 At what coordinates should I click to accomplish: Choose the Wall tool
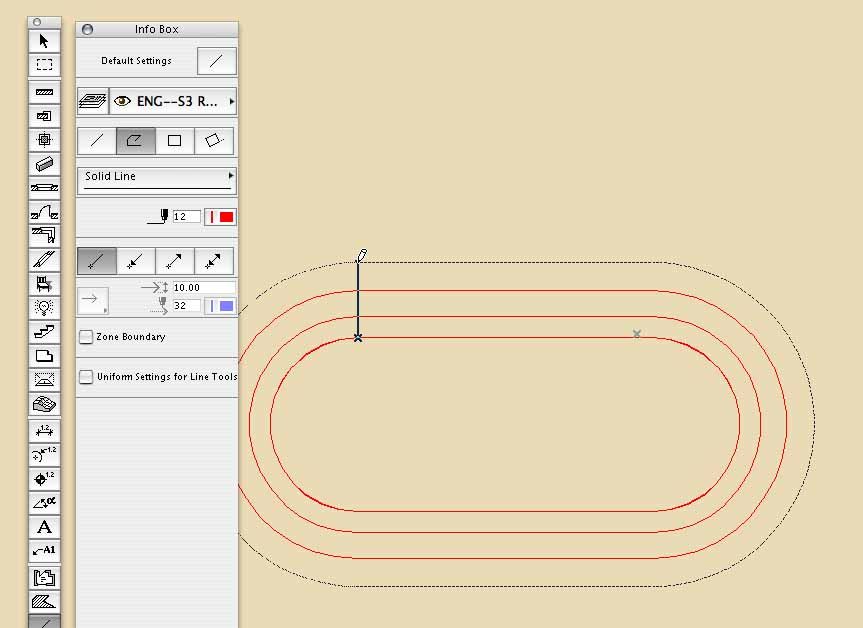click(44, 92)
